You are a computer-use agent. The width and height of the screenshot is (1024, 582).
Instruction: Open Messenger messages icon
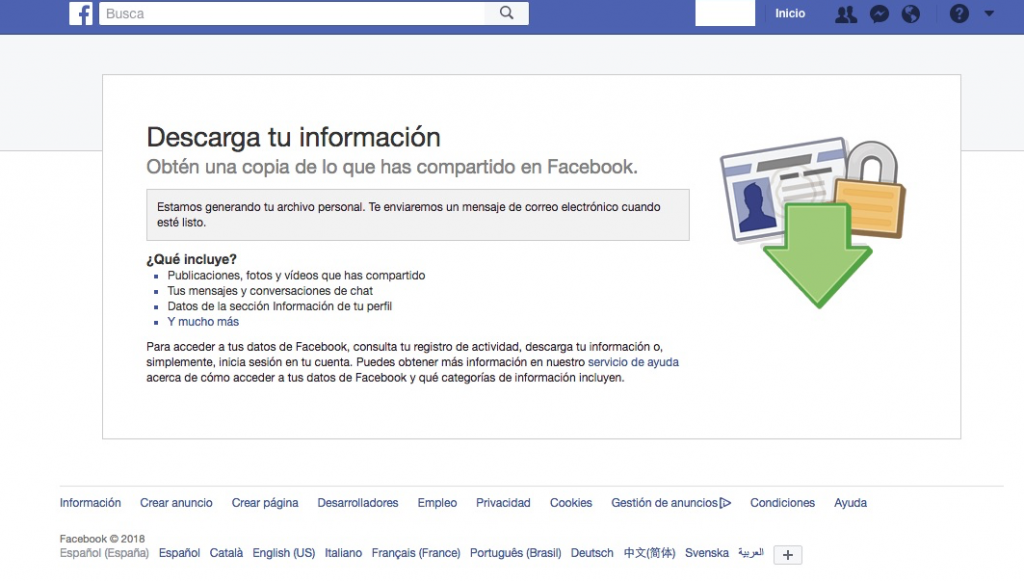(879, 14)
